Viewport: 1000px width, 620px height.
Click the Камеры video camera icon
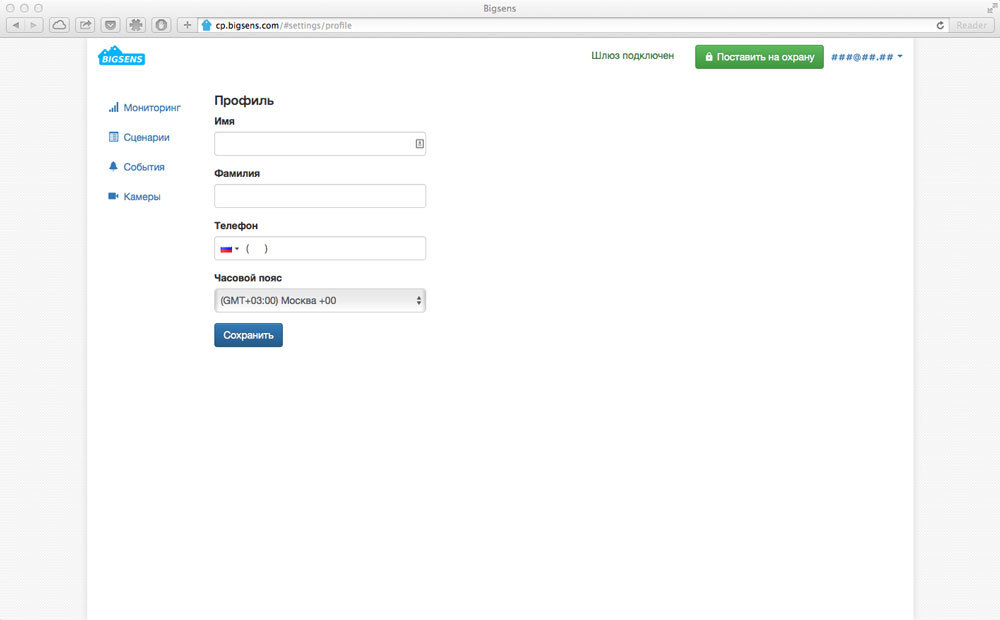114,196
